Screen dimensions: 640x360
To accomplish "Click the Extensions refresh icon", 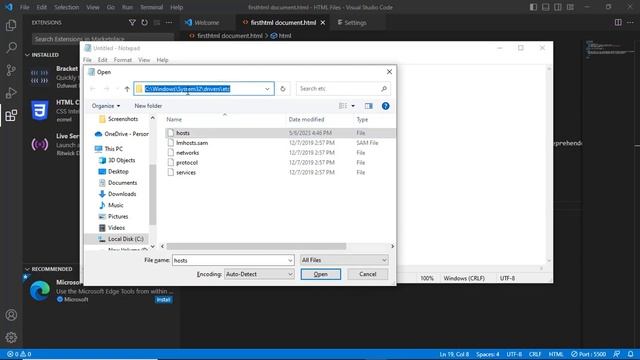I will click(144, 23).
